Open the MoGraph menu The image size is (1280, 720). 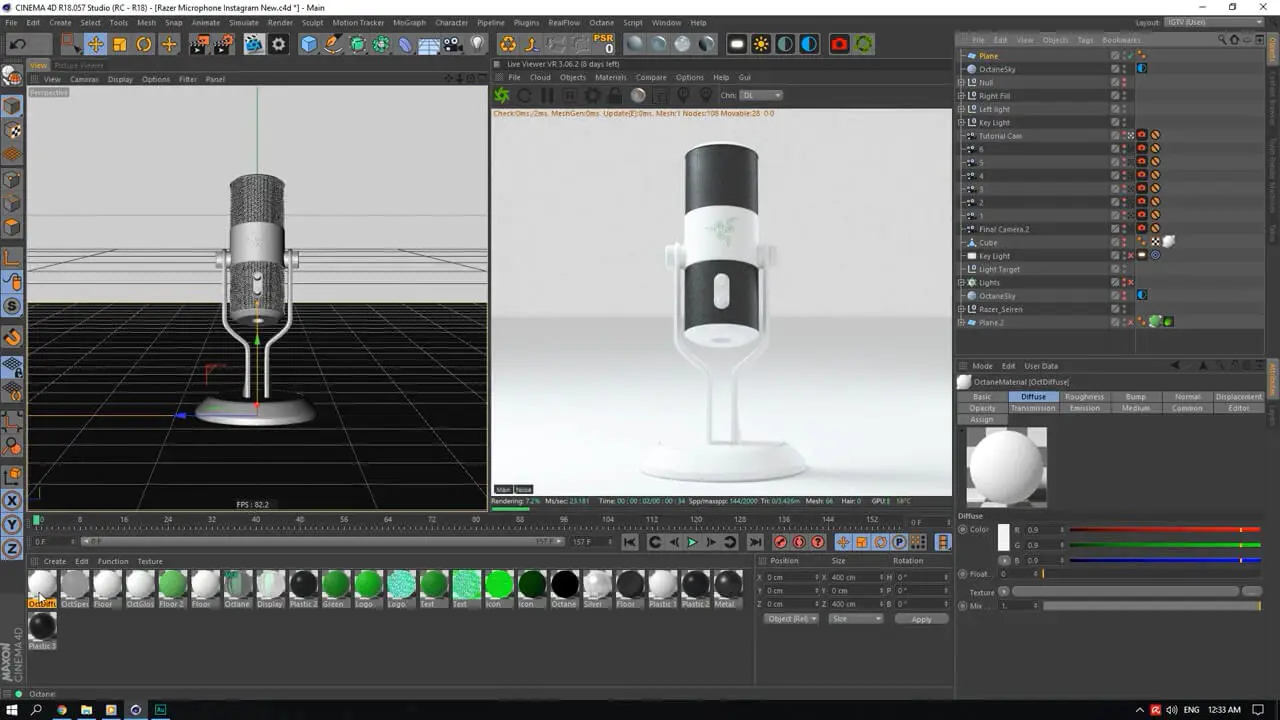click(408, 22)
